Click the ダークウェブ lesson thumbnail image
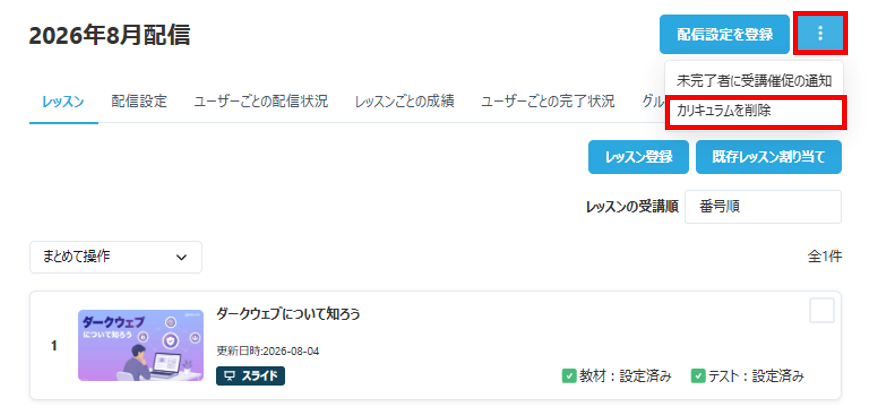 tap(141, 345)
